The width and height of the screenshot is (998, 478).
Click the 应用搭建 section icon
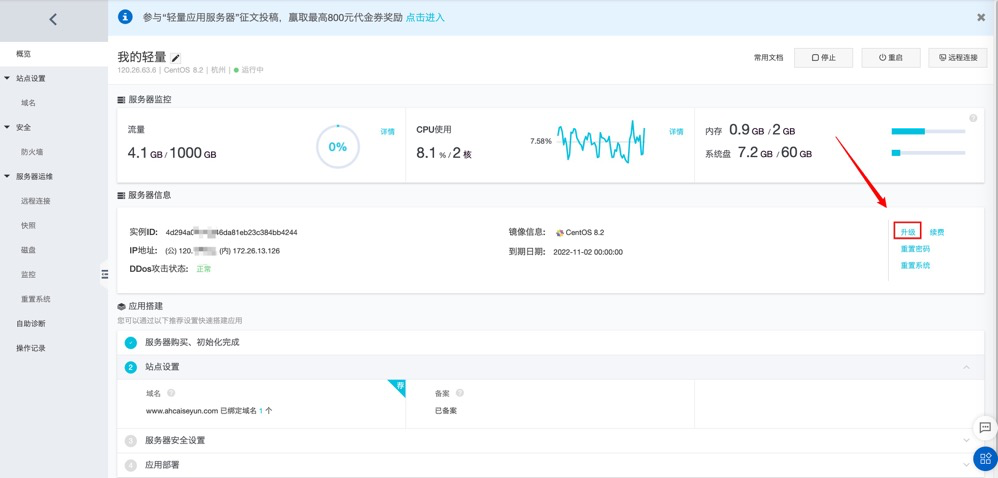tap(122, 306)
